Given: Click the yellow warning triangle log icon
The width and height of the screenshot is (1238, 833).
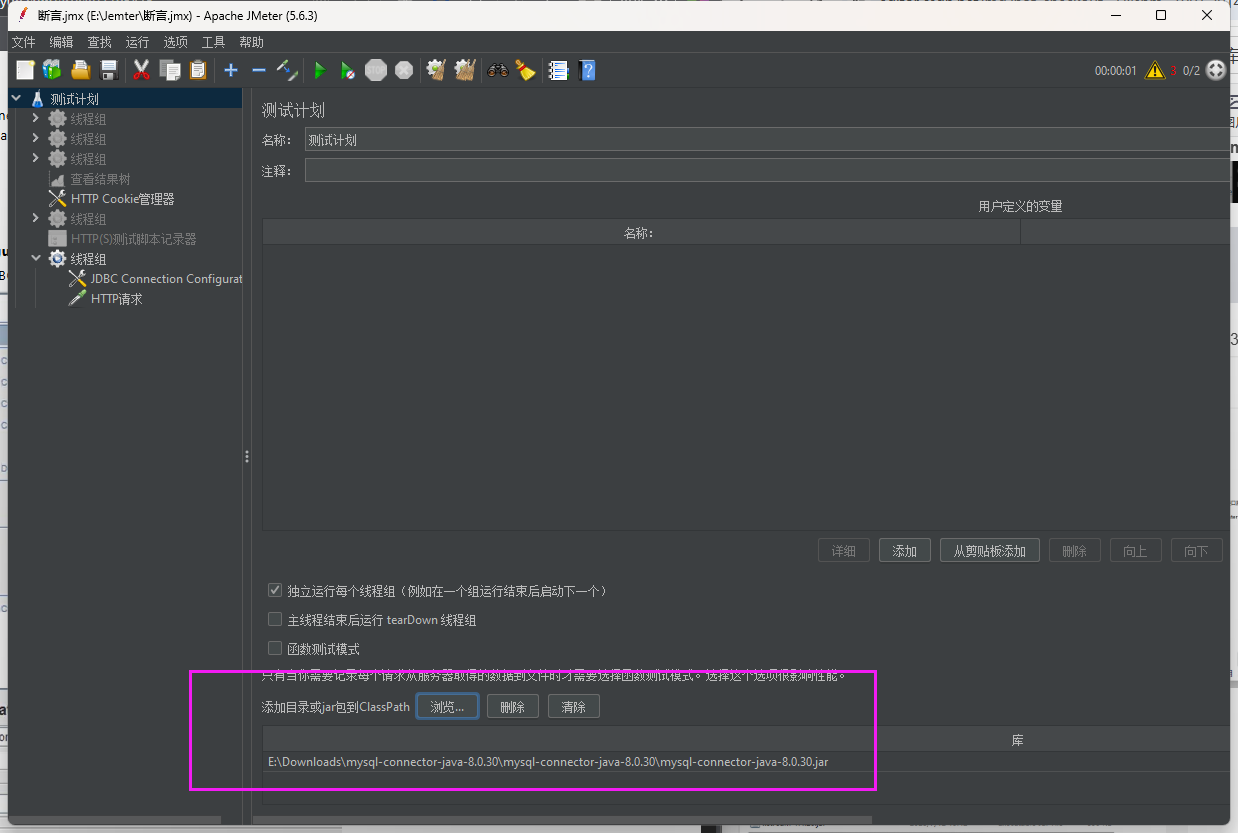Looking at the screenshot, I should (x=1155, y=70).
